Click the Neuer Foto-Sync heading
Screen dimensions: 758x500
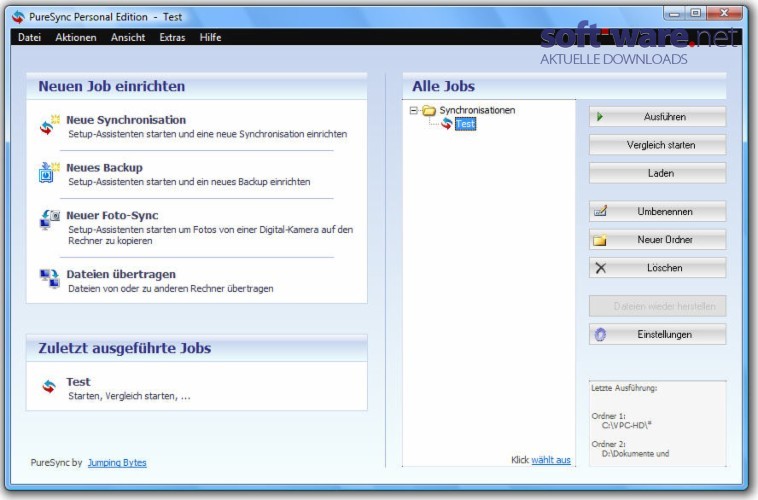point(112,215)
